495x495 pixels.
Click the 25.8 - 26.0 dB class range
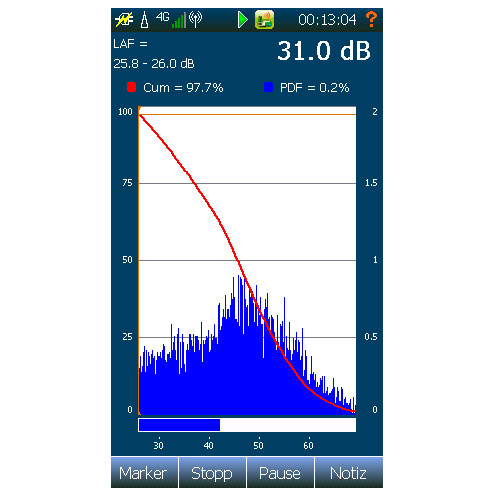pyautogui.click(x=154, y=63)
